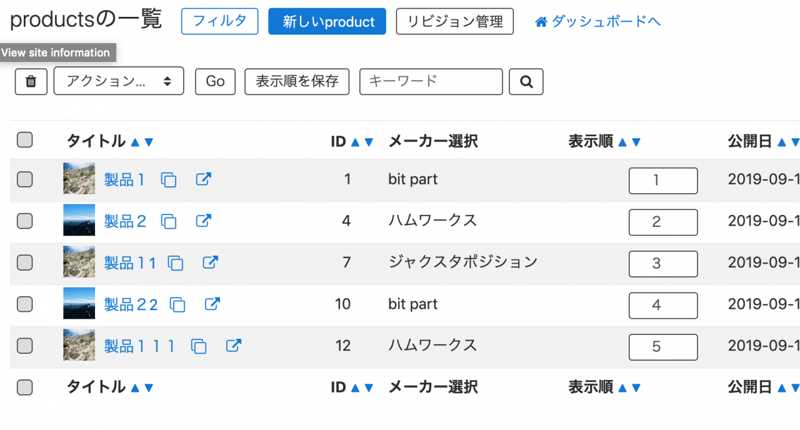
Task: Click the magnifier search icon button
Action: click(526, 82)
